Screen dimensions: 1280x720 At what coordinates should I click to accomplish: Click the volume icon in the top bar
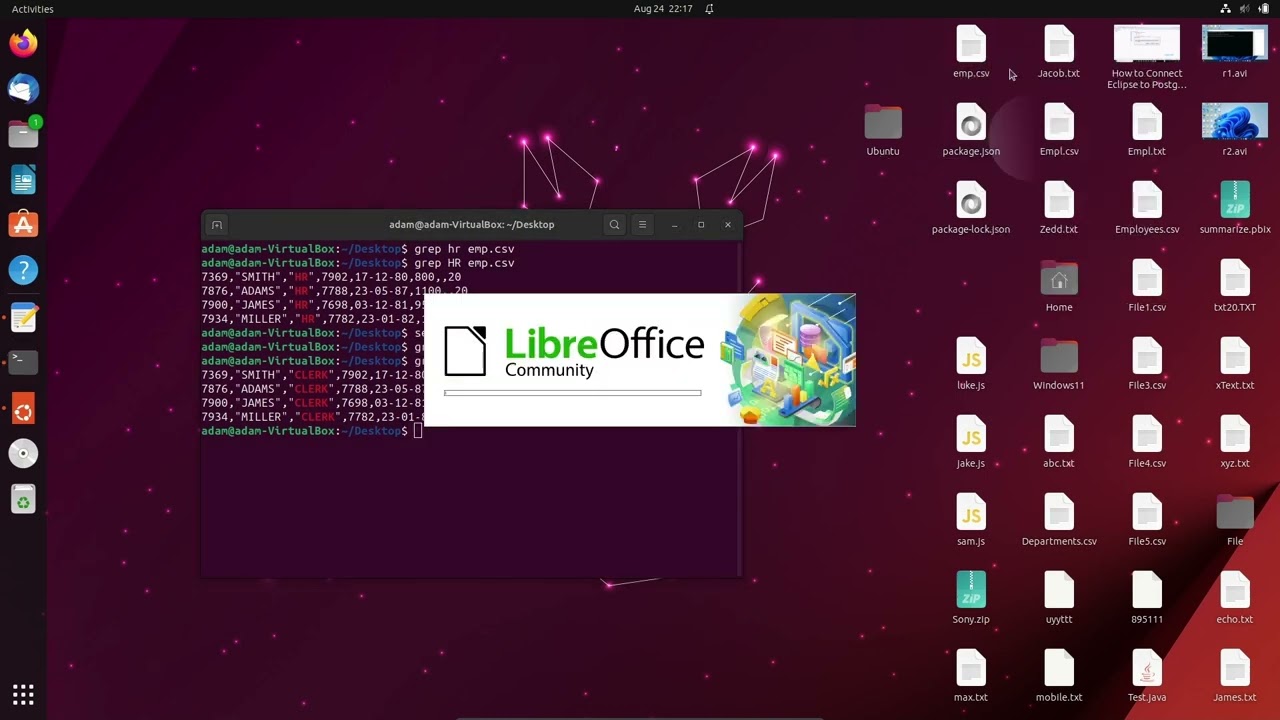pyautogui.click(x=1245, y=9)
